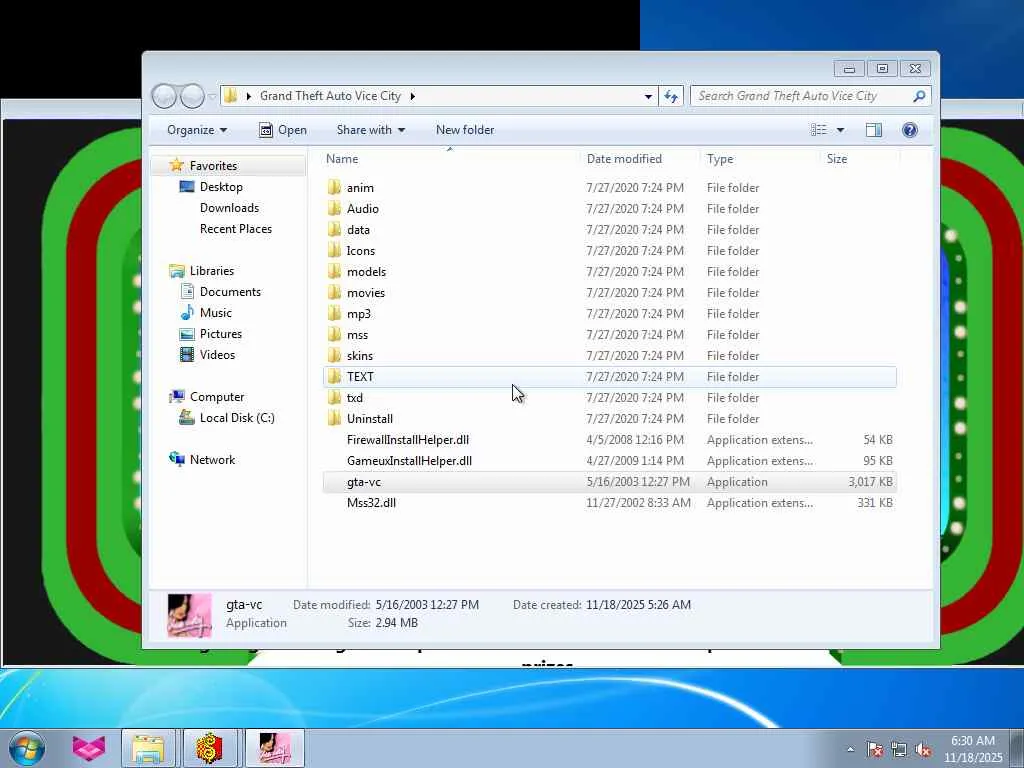1024x768 pixels.
Task: Show hidden tray icons arrow
Action: 850,750
